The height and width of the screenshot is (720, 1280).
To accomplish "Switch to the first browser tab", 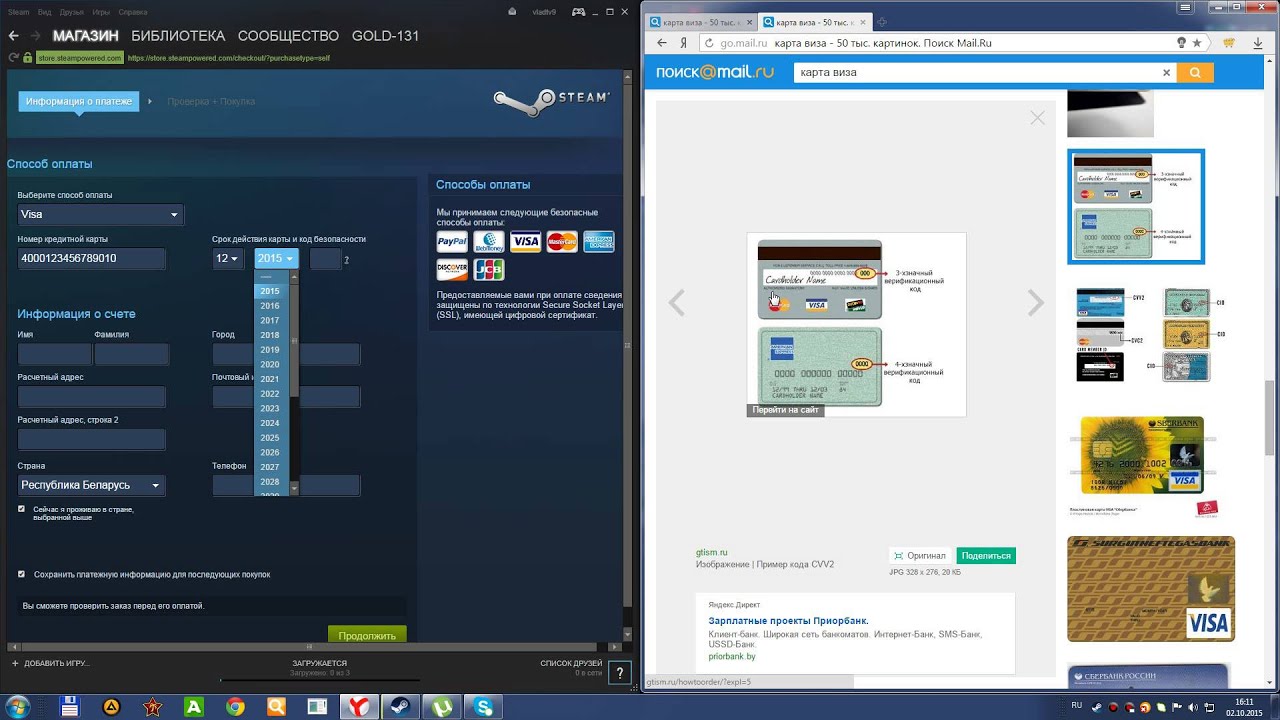I will pos(700,22).
